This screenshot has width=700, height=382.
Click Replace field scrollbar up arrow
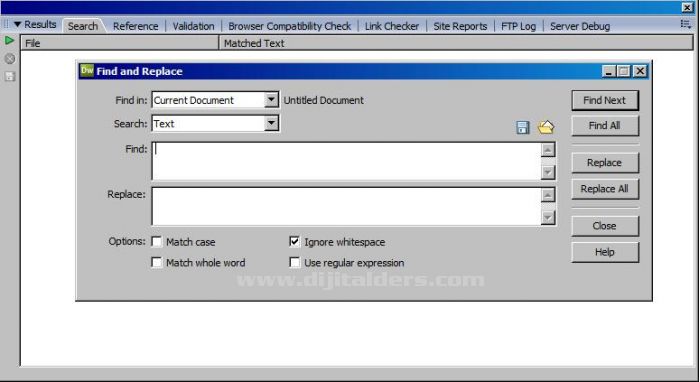[x=548, y=195]
